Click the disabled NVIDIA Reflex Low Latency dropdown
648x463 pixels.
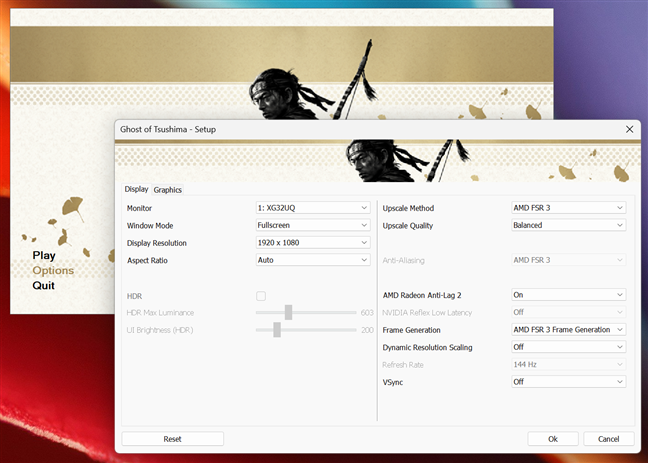pyautogui.click(x=569, y=312)
